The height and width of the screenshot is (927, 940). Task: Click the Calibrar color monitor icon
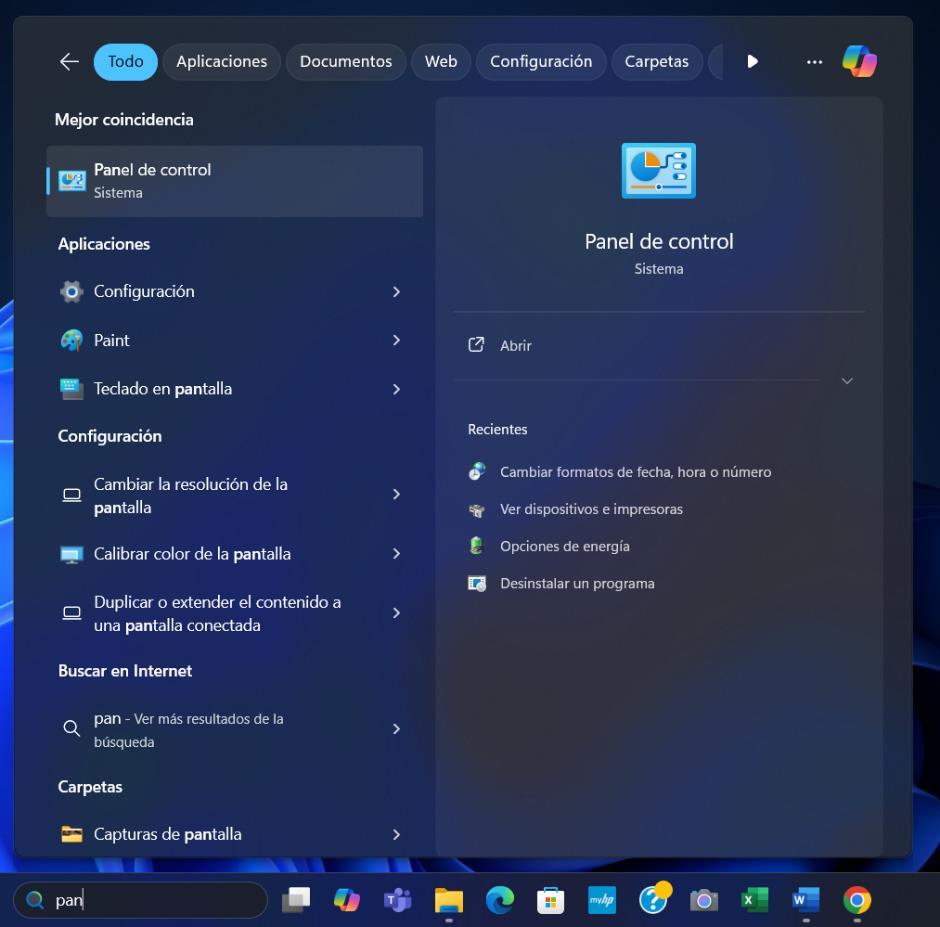[x=72, y=554]
